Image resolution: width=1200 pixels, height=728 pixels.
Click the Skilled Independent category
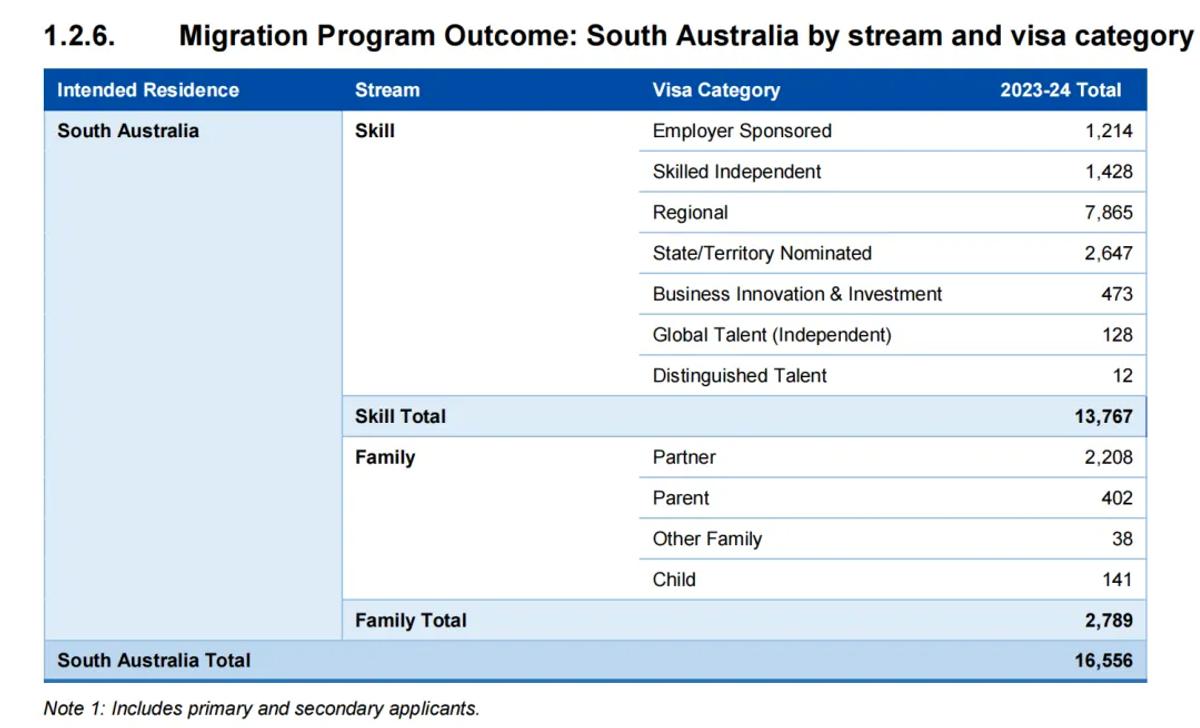click(x=737, y=172)
